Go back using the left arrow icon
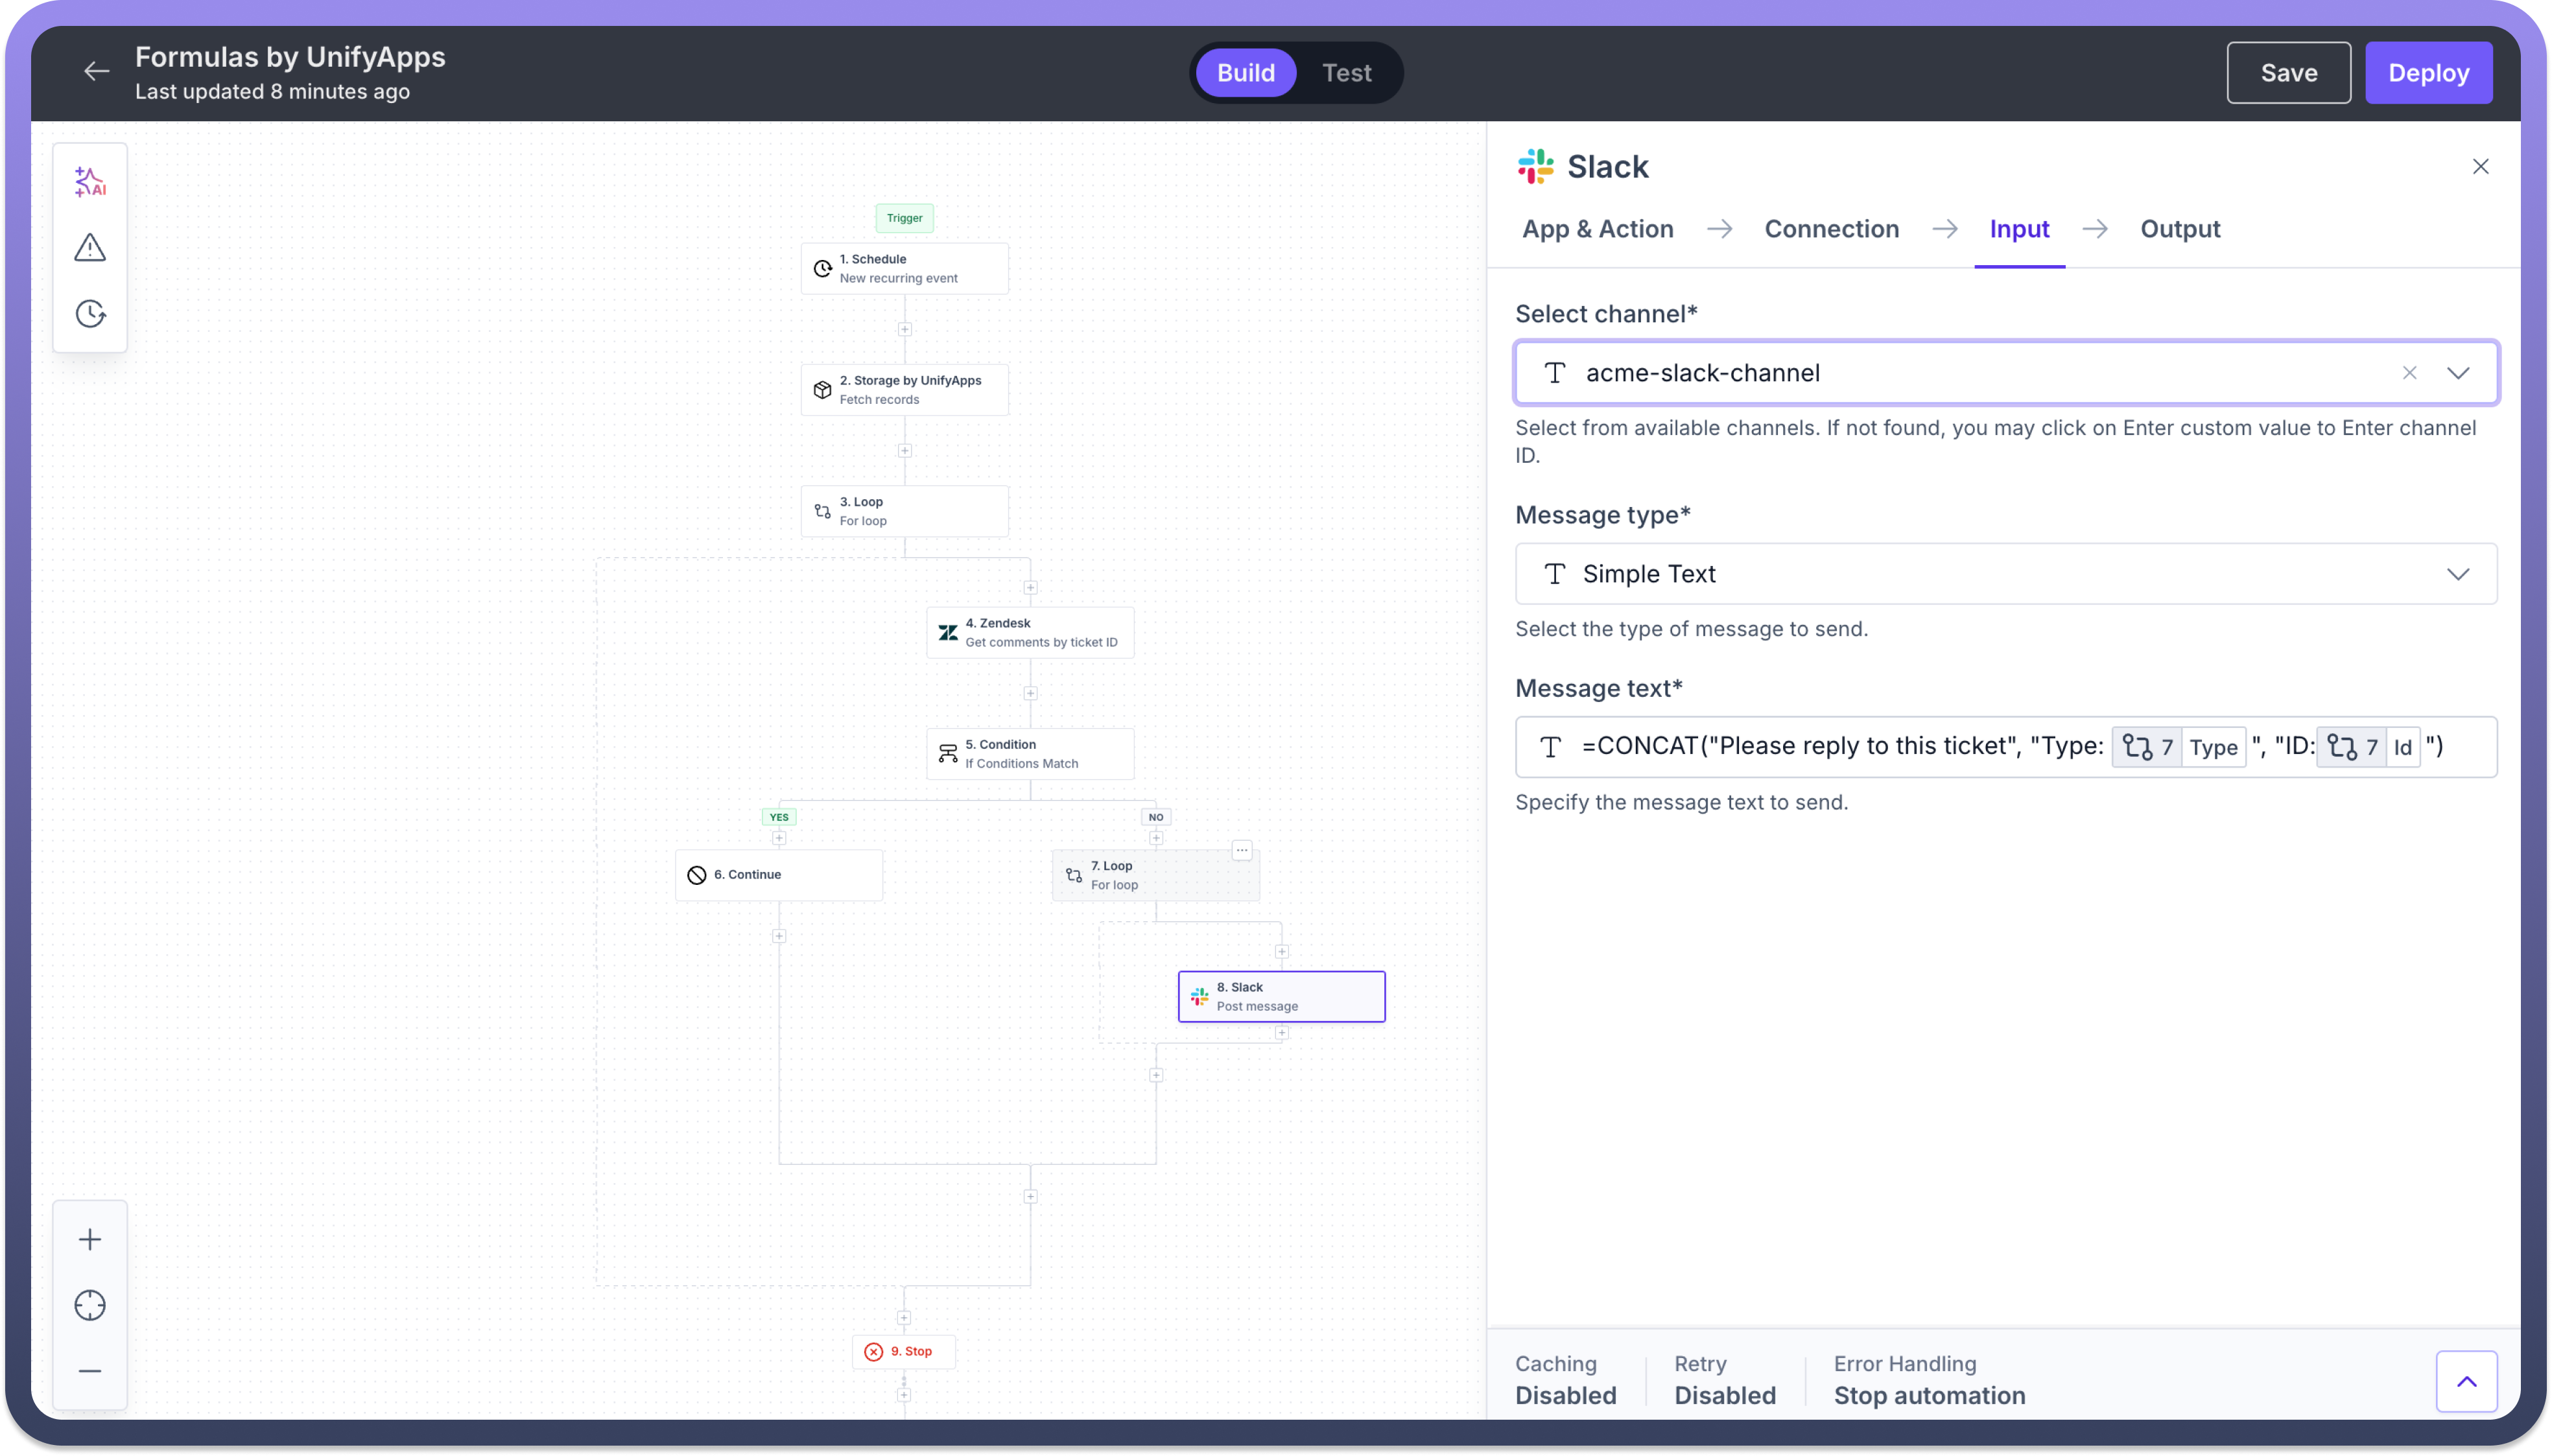The height and width of the screenshot is (1456, 2552). point(96,72)
